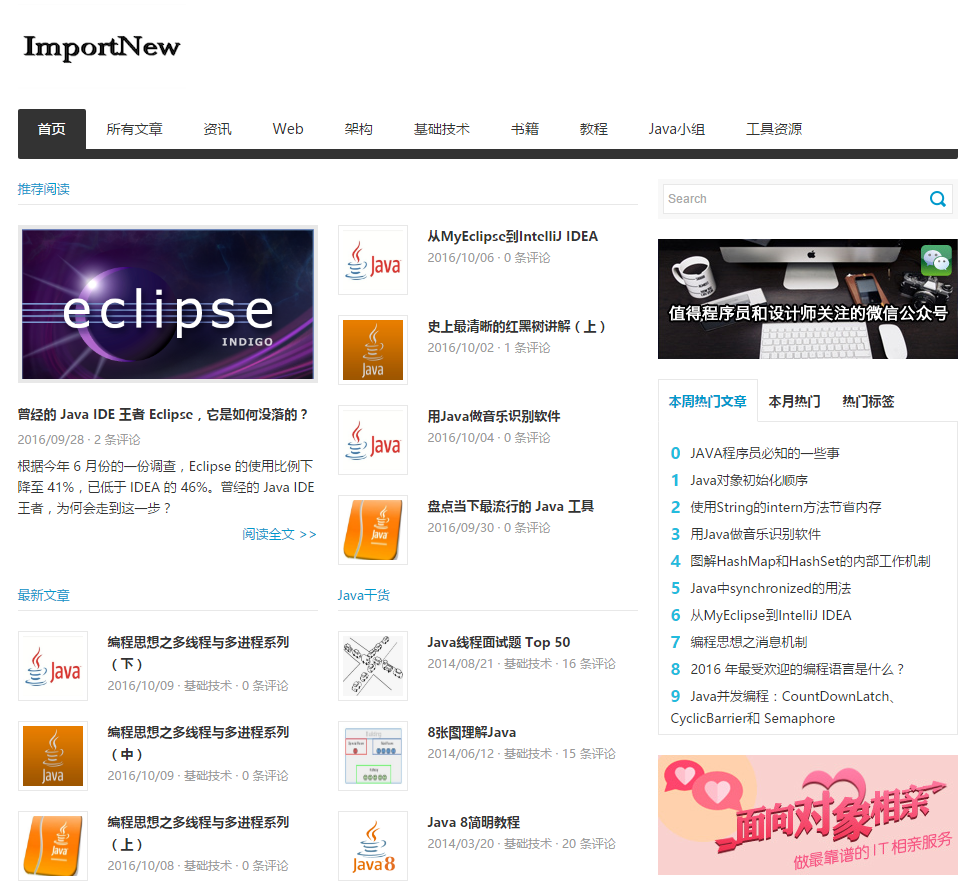Open the Java线程面试题 Top 50 article

pos(499,642)
